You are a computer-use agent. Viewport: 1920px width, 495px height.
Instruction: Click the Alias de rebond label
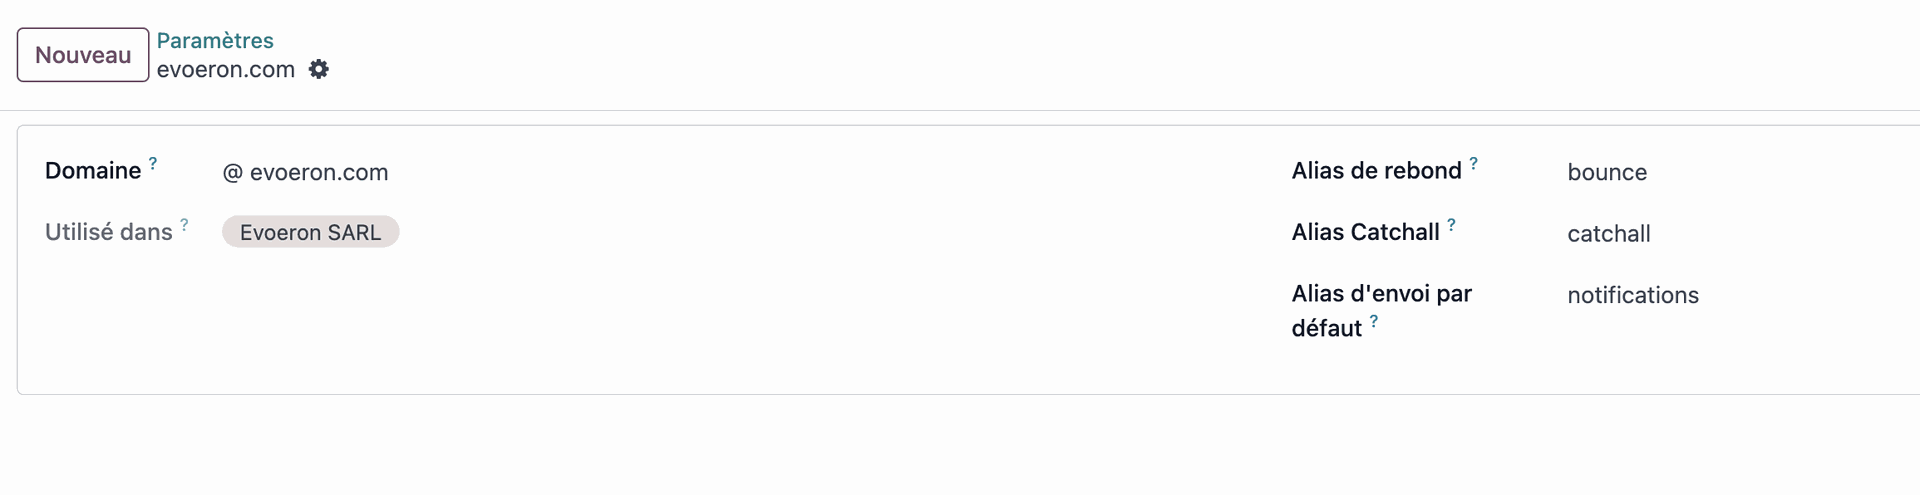pos(1376,171)
